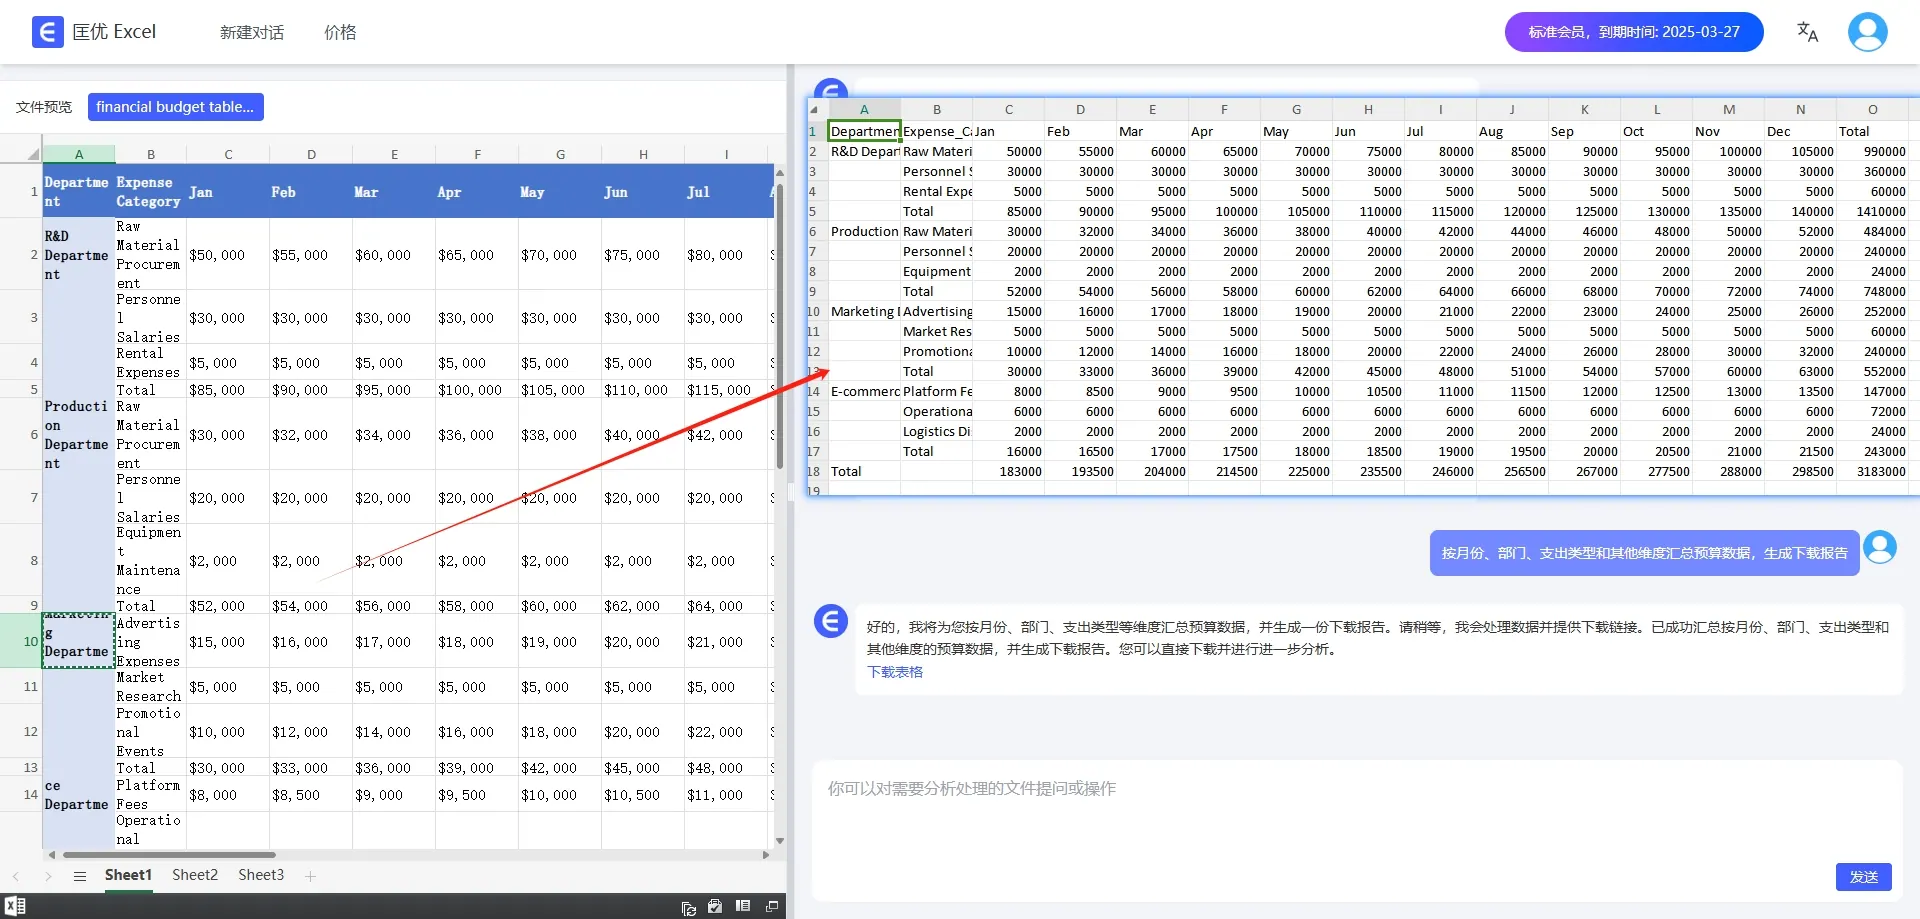This screenshot has width=1920, height=919.
Task: Click the '$50,000' cell in preview row 2
Action: click(x=228, y=255)
